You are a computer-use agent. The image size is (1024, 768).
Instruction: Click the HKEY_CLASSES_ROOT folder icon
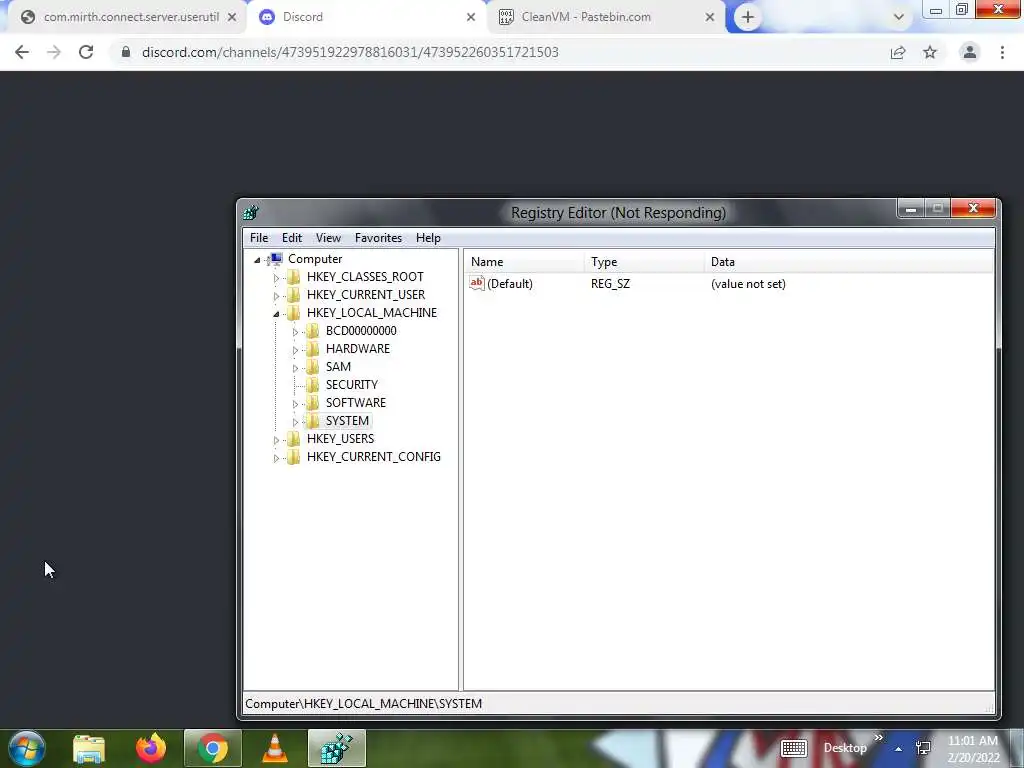tap(294, 277)
